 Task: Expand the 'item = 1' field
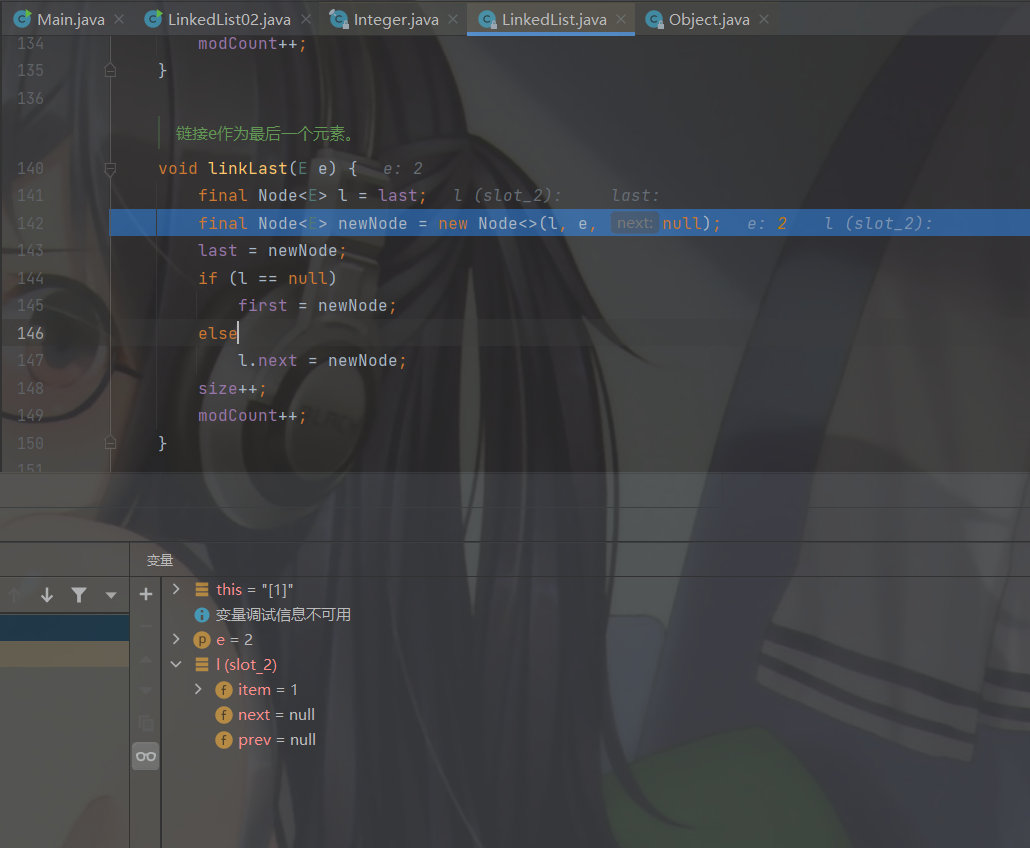click(198, 689)
